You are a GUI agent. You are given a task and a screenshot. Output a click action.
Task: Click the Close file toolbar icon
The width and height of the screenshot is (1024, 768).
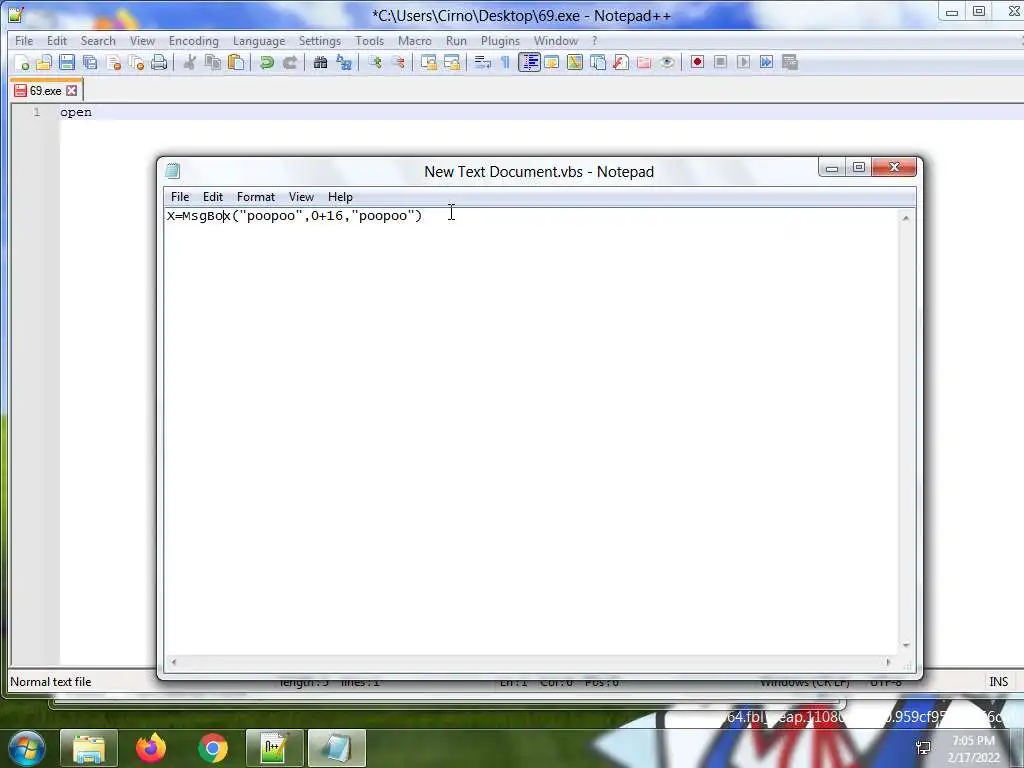click(x=114, y=63)
